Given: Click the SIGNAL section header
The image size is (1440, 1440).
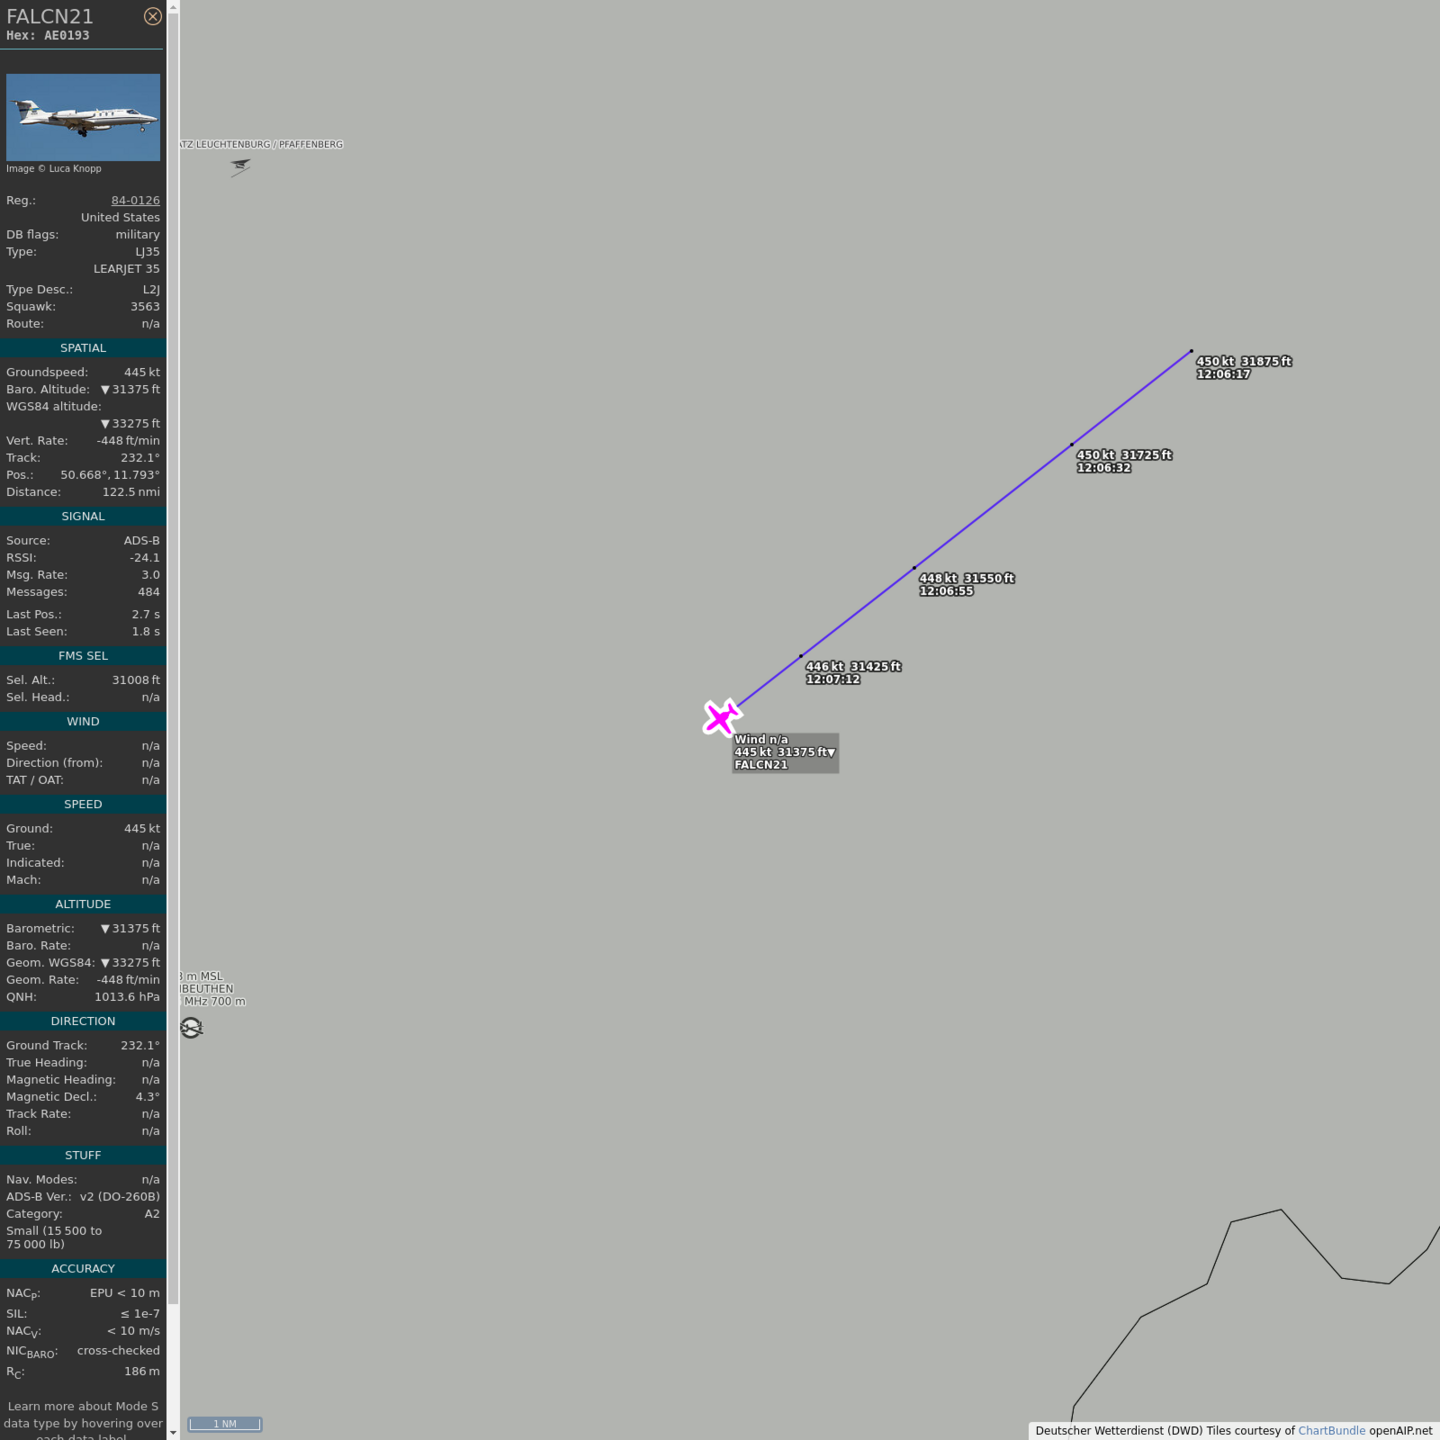Looking at the screenshot, I should point(83,516).
